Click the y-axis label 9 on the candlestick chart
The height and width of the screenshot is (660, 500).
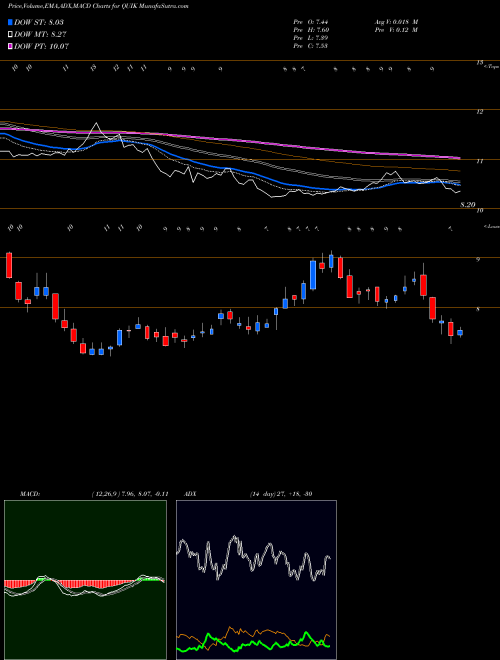tap(478, 260)
